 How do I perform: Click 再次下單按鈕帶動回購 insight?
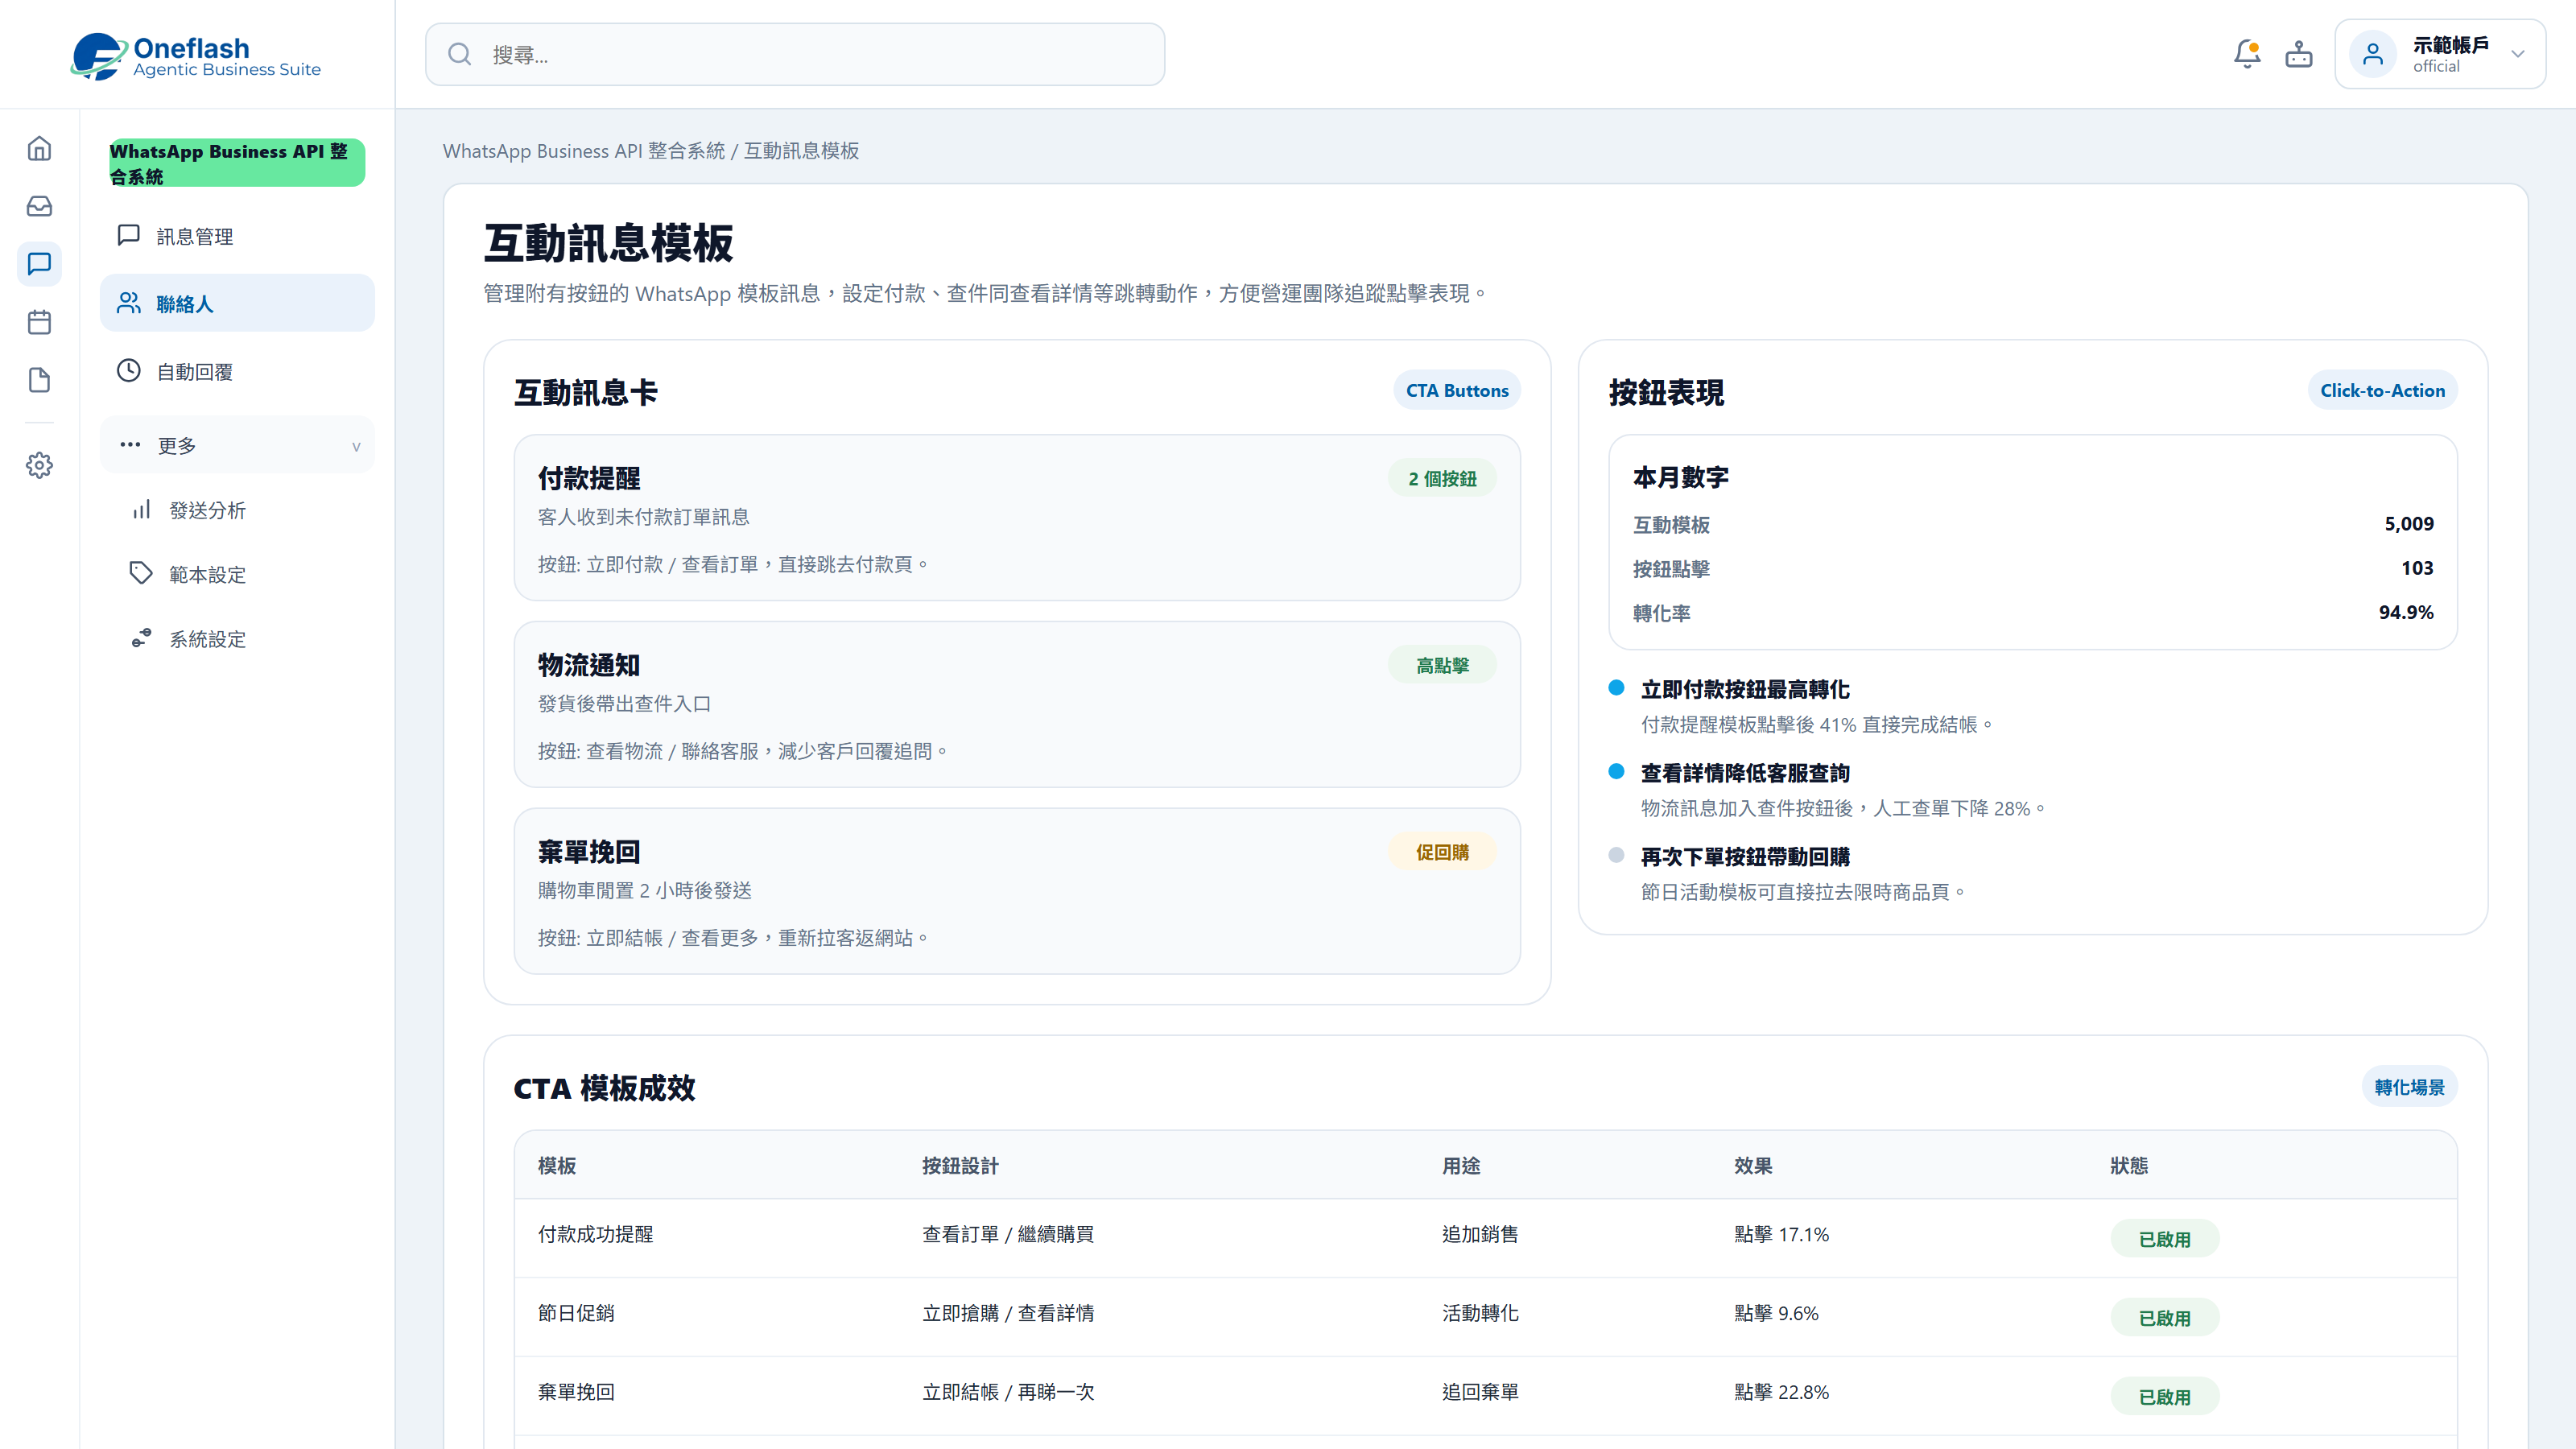click(x=1745, y=857)
